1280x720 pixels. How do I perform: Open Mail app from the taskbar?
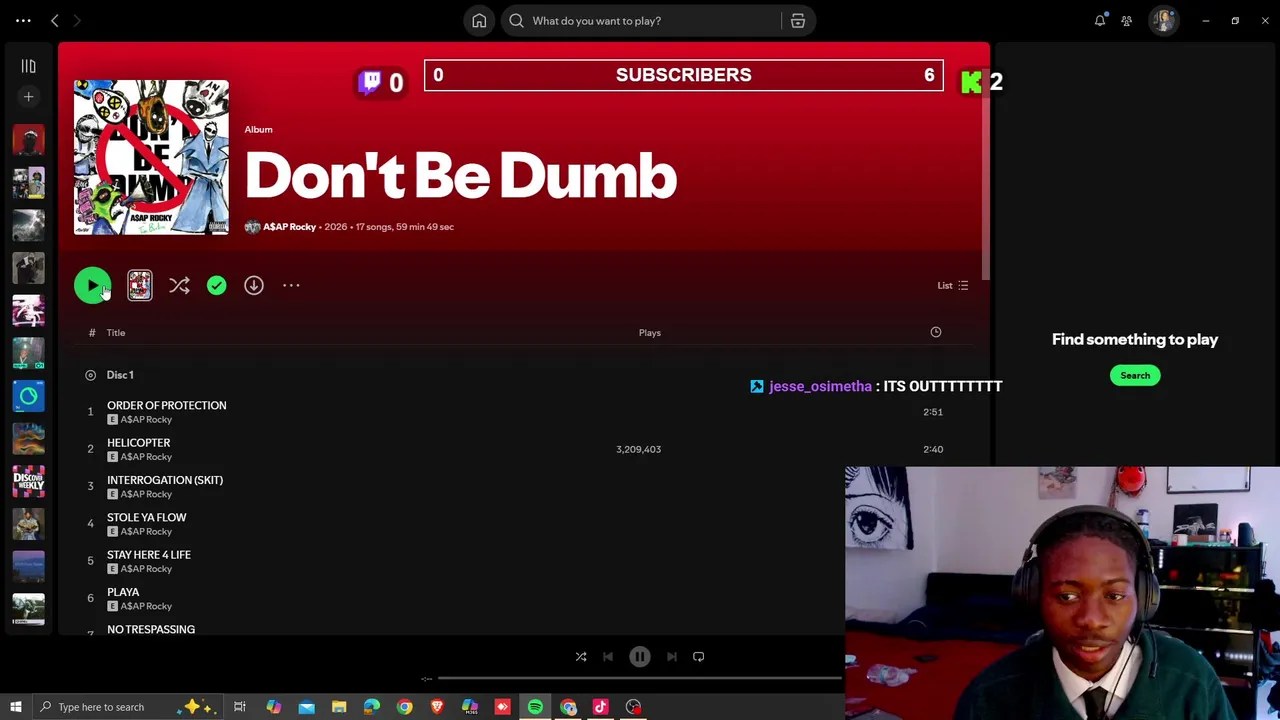pyautogui.click(x=306, y=707)
